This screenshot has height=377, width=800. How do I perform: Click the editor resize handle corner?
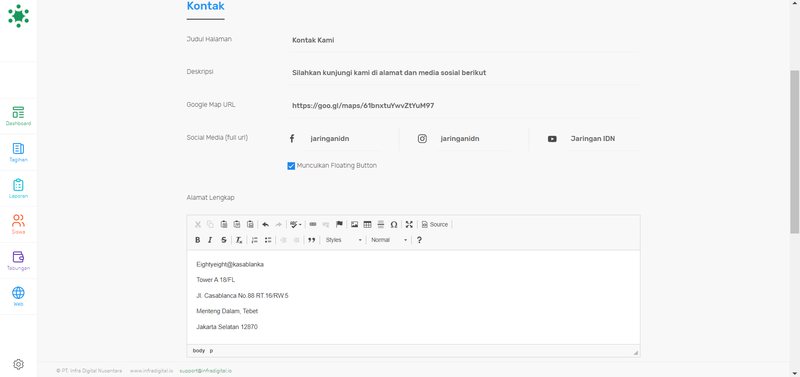[636, 353]
